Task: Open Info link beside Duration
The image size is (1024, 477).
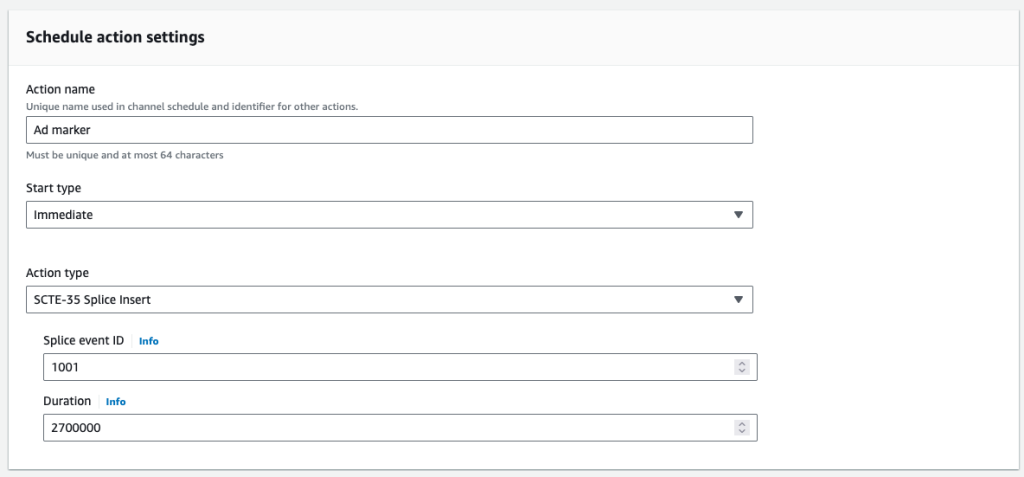Action: [116, 402]
